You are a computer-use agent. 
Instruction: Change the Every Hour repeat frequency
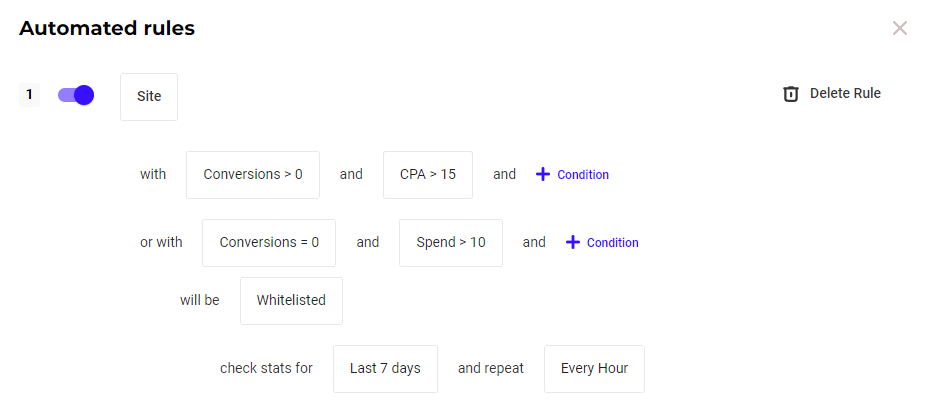[594, 368]
